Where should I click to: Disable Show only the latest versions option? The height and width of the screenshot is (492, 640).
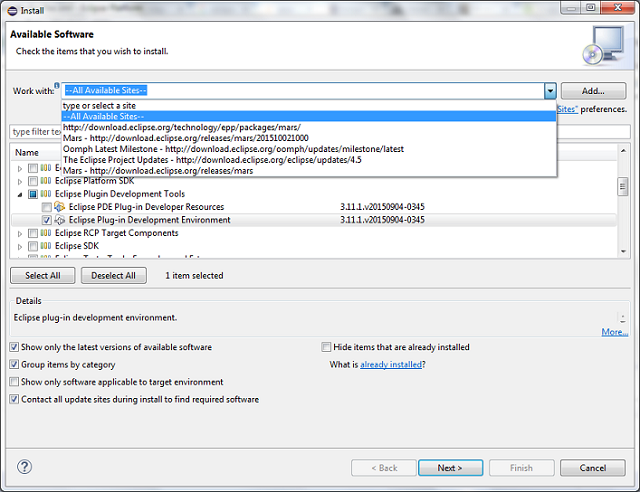click(x=14, y=347)
